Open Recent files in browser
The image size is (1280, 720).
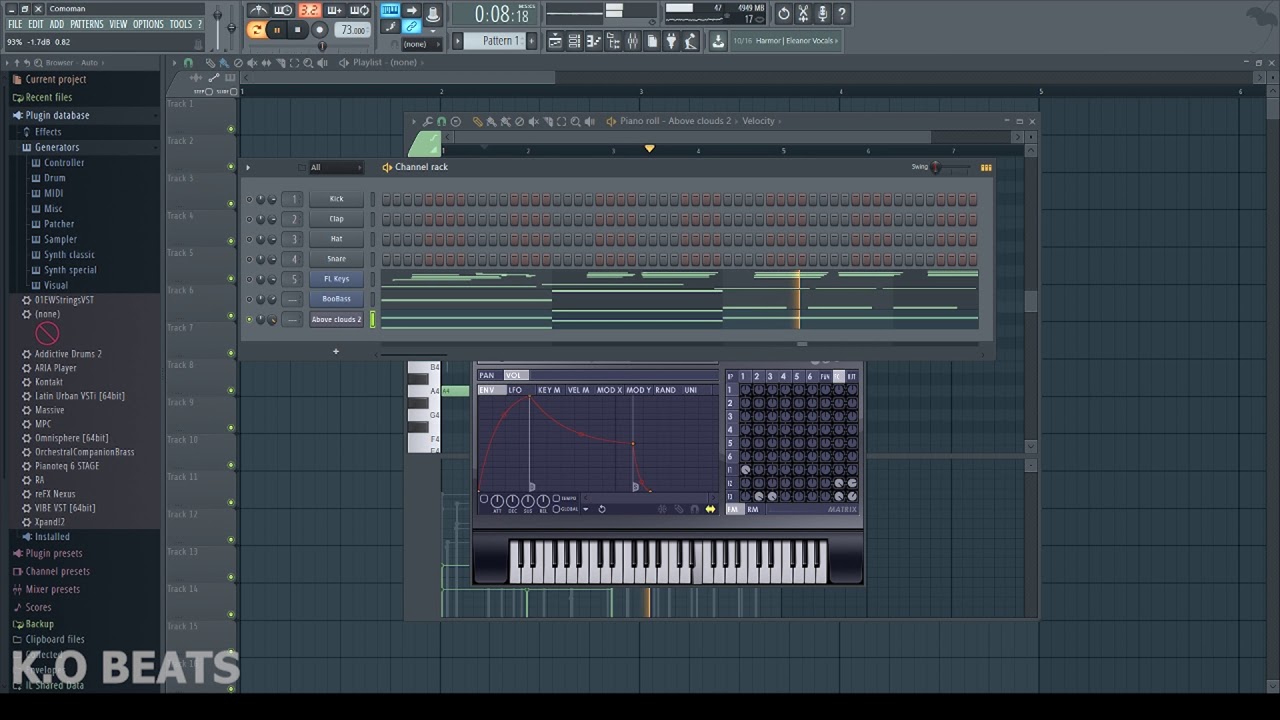[48, 98]
